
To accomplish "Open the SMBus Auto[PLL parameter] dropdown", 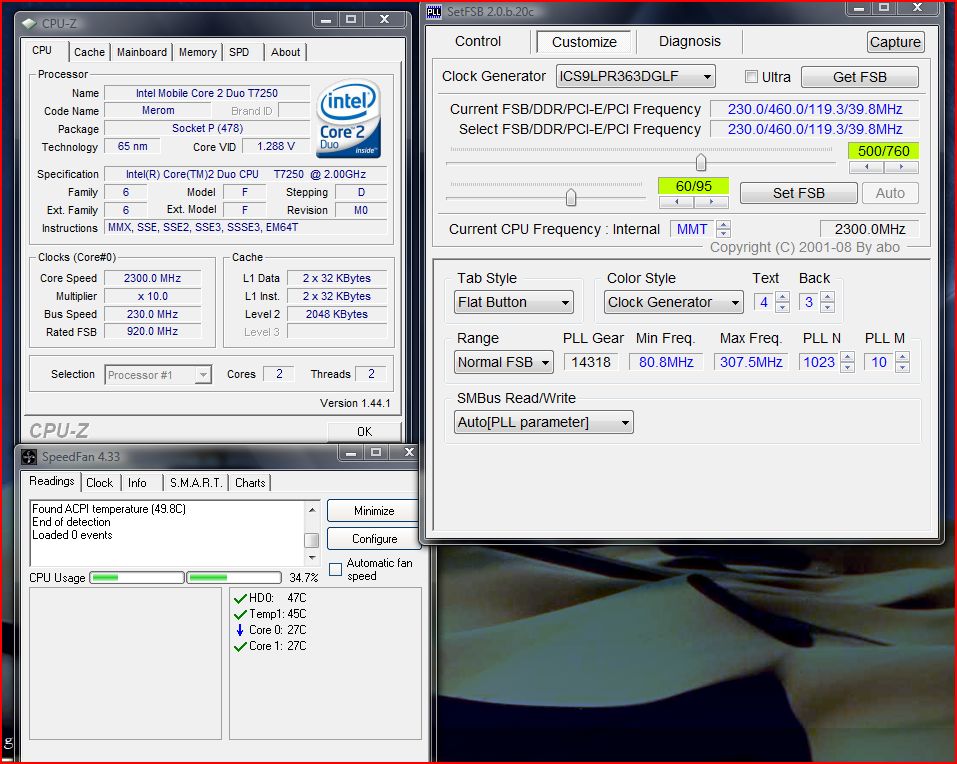I will click(x=543, y=422).
